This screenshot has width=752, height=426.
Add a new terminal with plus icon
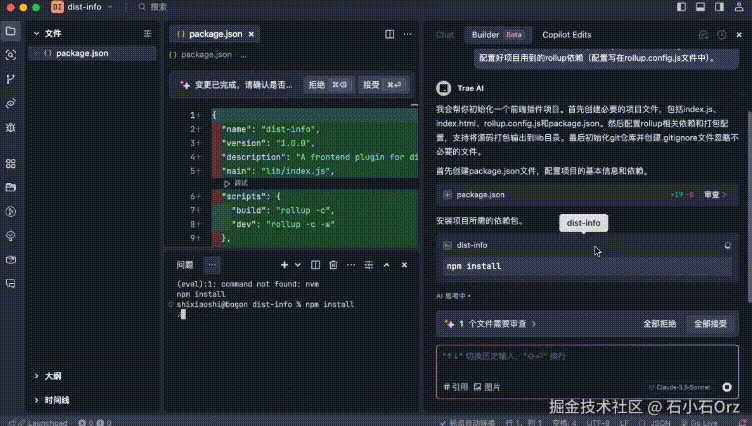coord(284,265)
